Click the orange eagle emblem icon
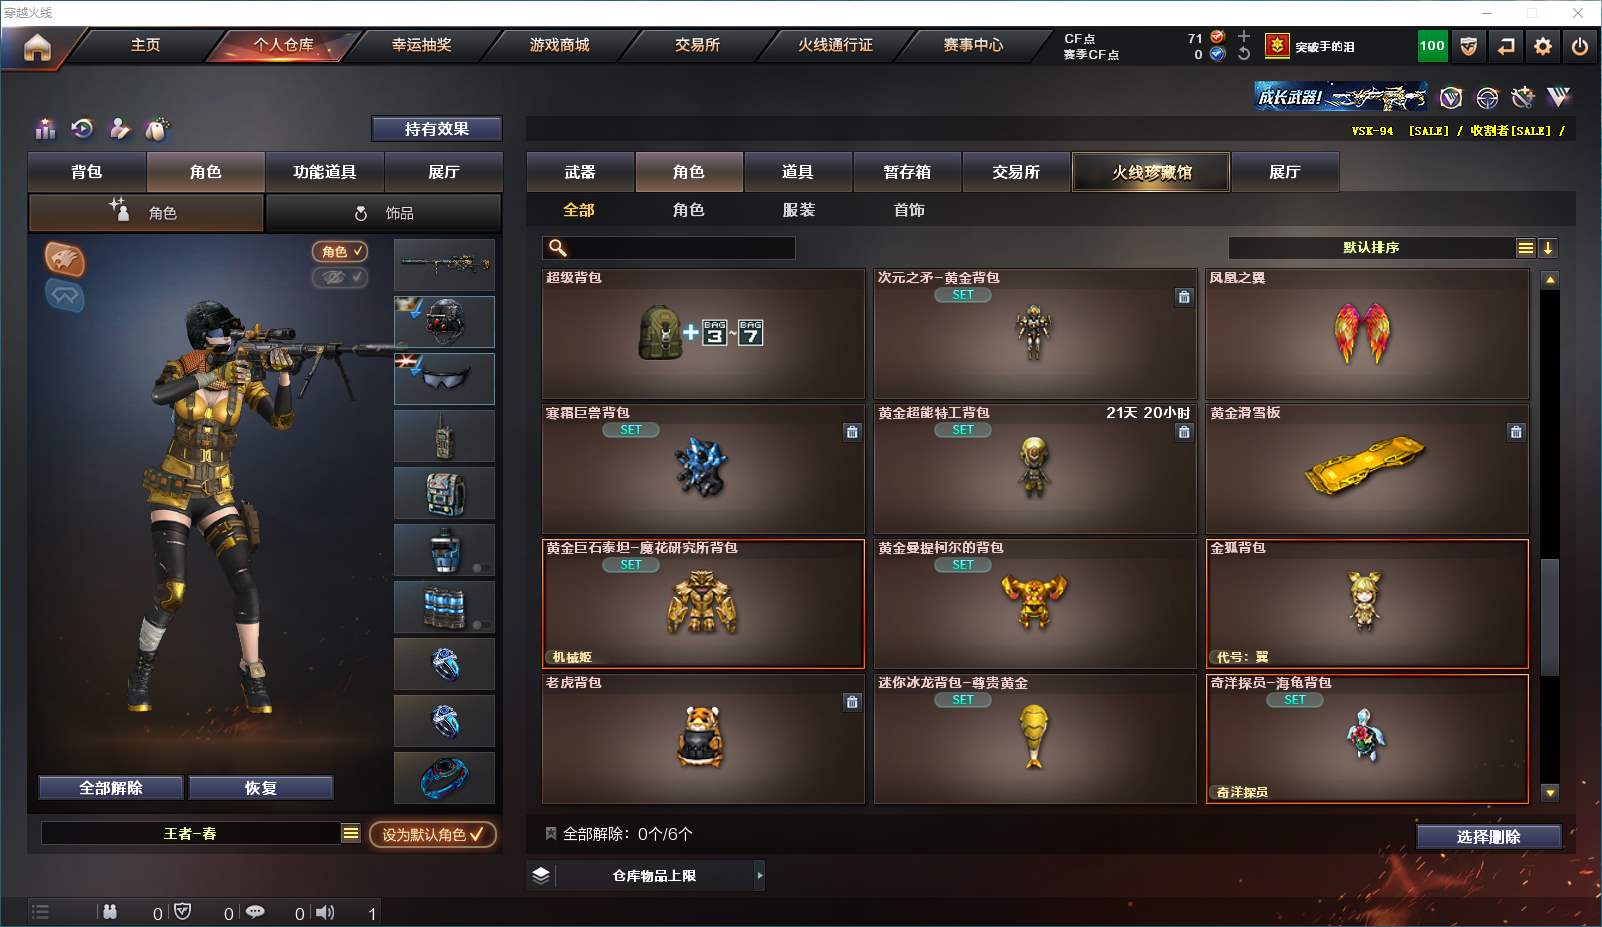This screenshot has width=1602, height=927. 64,259
